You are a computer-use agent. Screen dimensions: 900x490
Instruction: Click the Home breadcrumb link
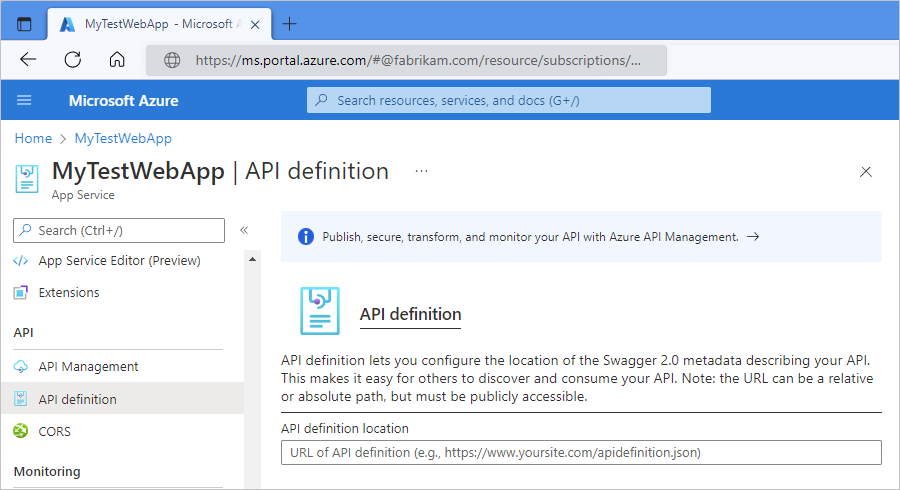click(x=33, y=138)
